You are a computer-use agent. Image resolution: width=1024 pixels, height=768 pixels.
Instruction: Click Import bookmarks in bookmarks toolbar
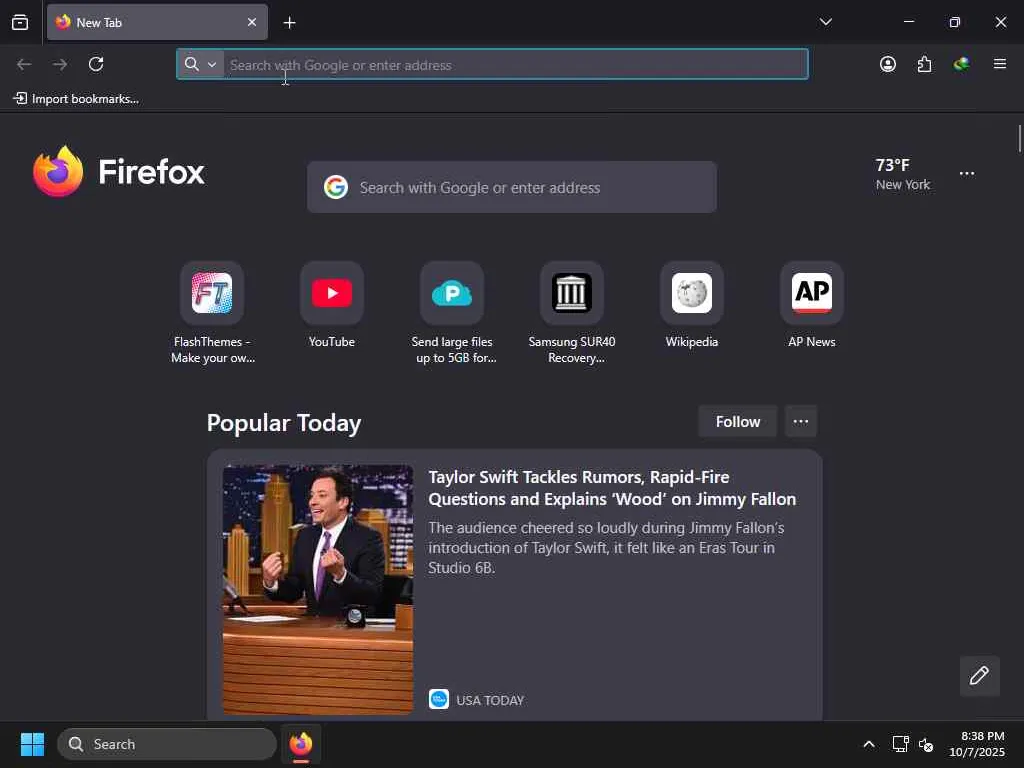76,99
